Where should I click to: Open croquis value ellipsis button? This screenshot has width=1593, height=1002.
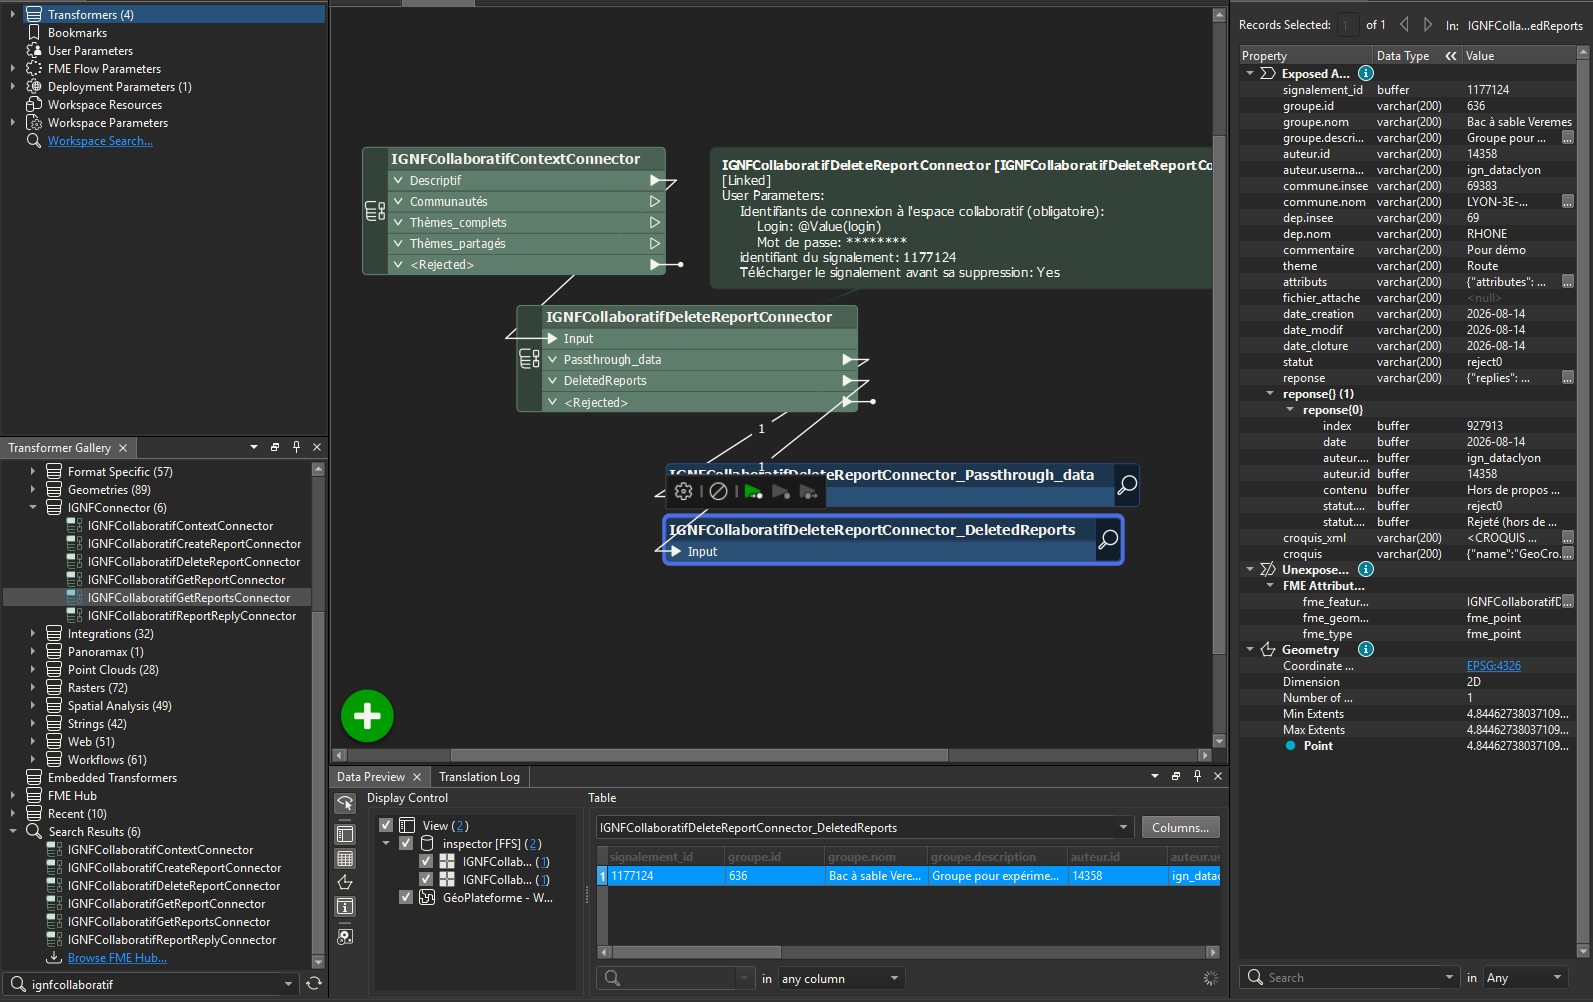coord(1568,554)
